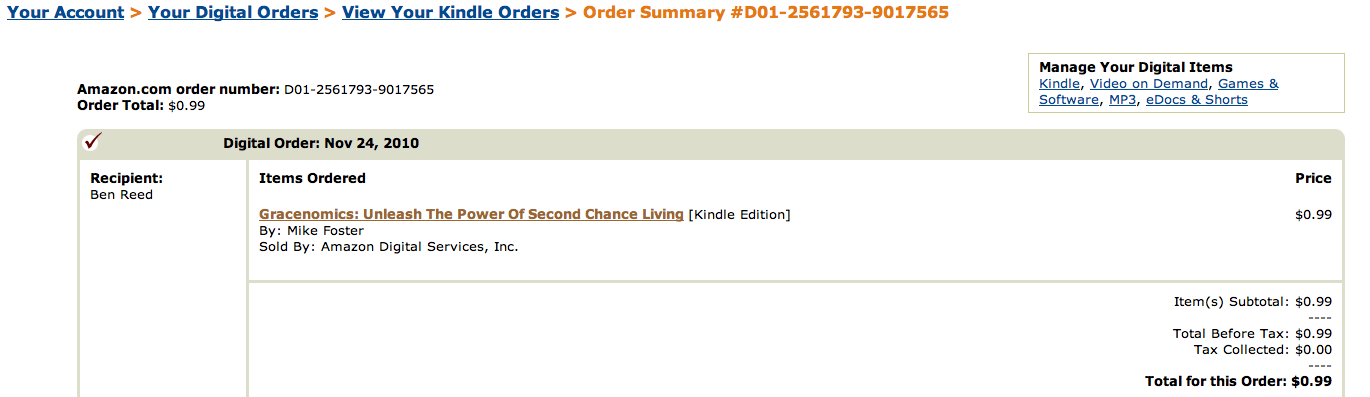
Task: Open the Video on Demand link
Action: tap(1149, 84)
